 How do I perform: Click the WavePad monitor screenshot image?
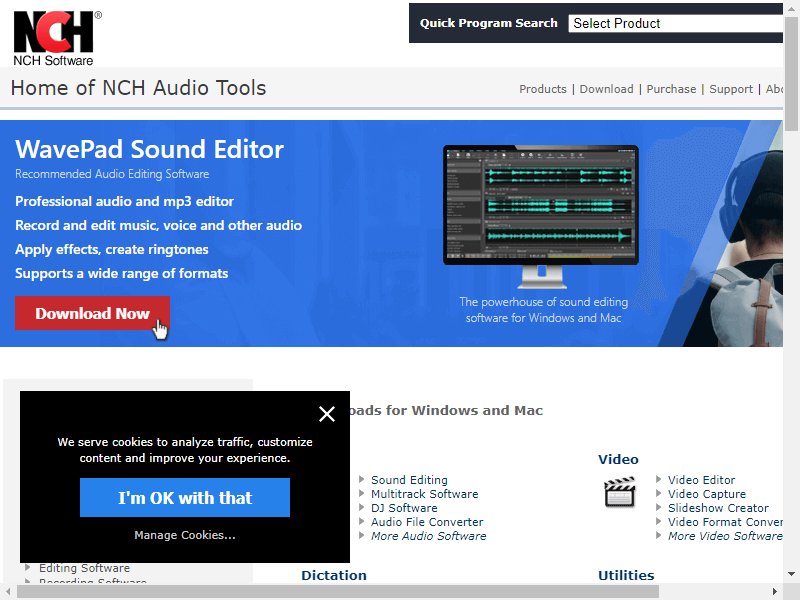[541, 216]
